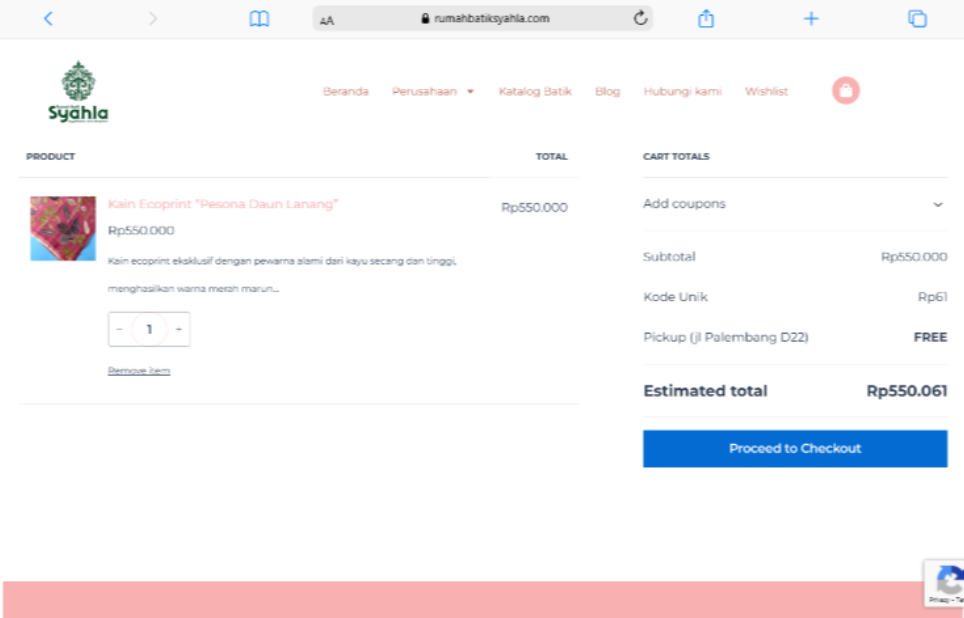The height and width of the screenshot is (618, 964).
Task: Select Remove item under the product
Action: tap(139, 370)
